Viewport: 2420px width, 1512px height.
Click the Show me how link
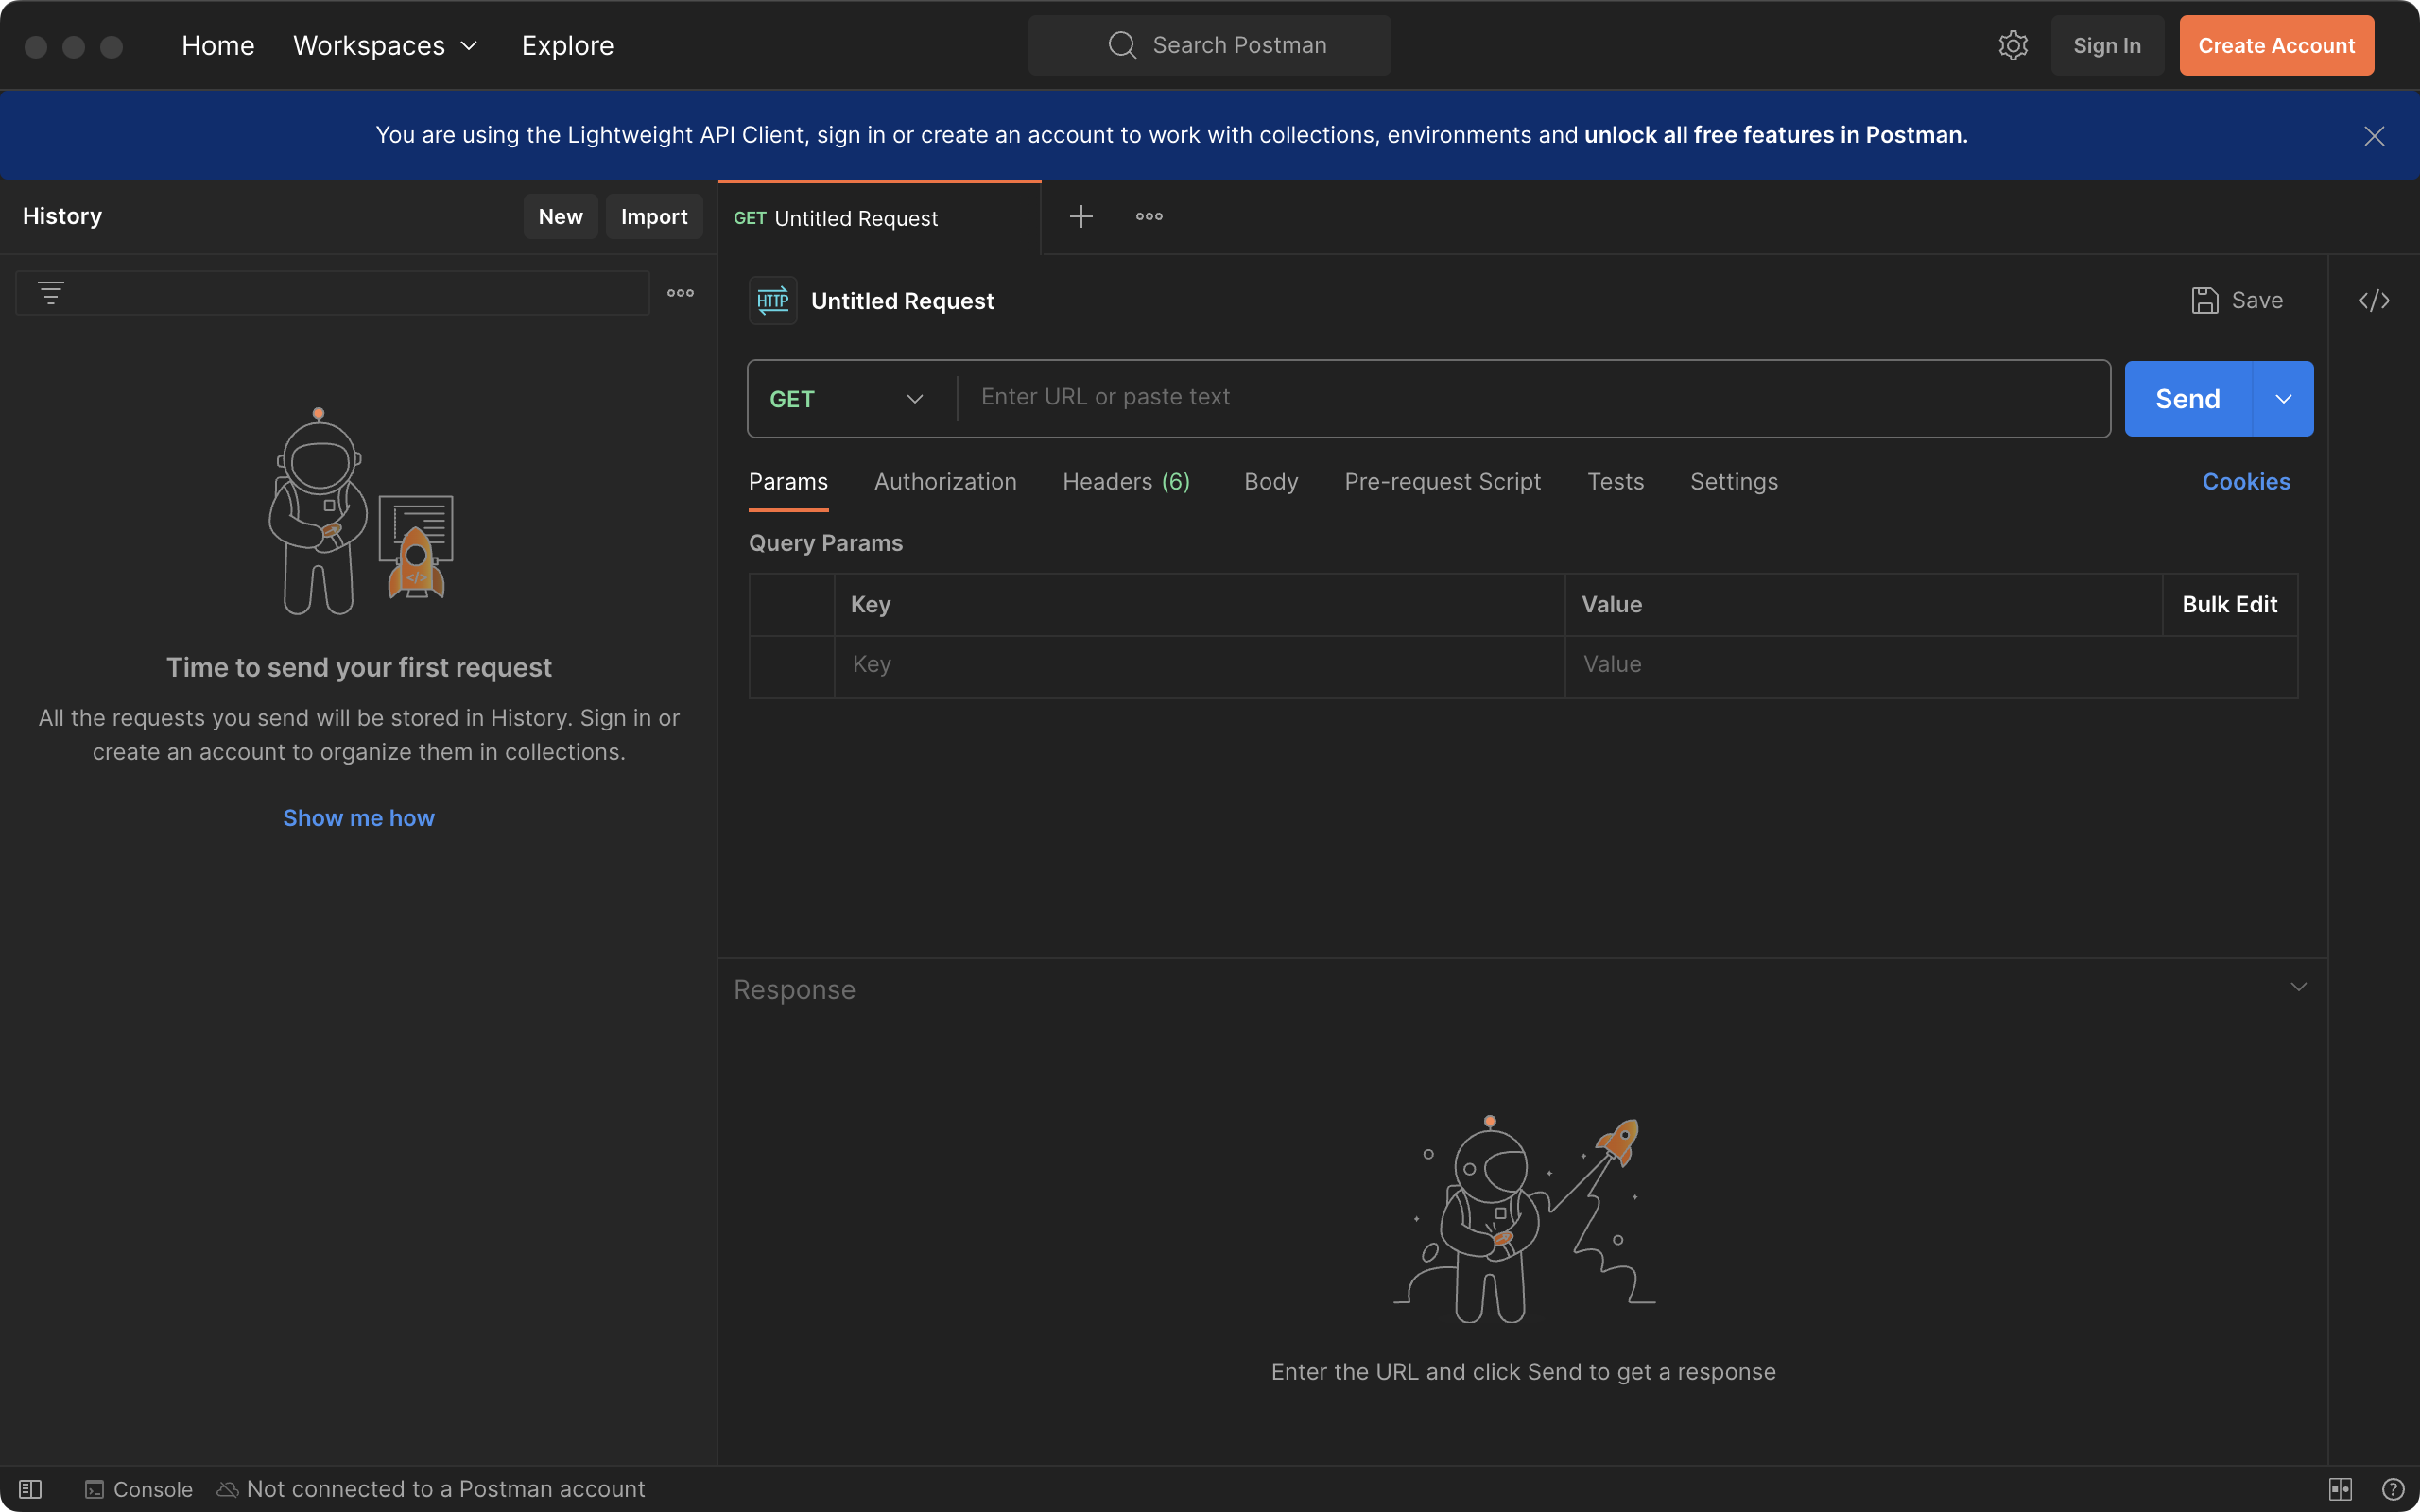(x=358, y=818)
